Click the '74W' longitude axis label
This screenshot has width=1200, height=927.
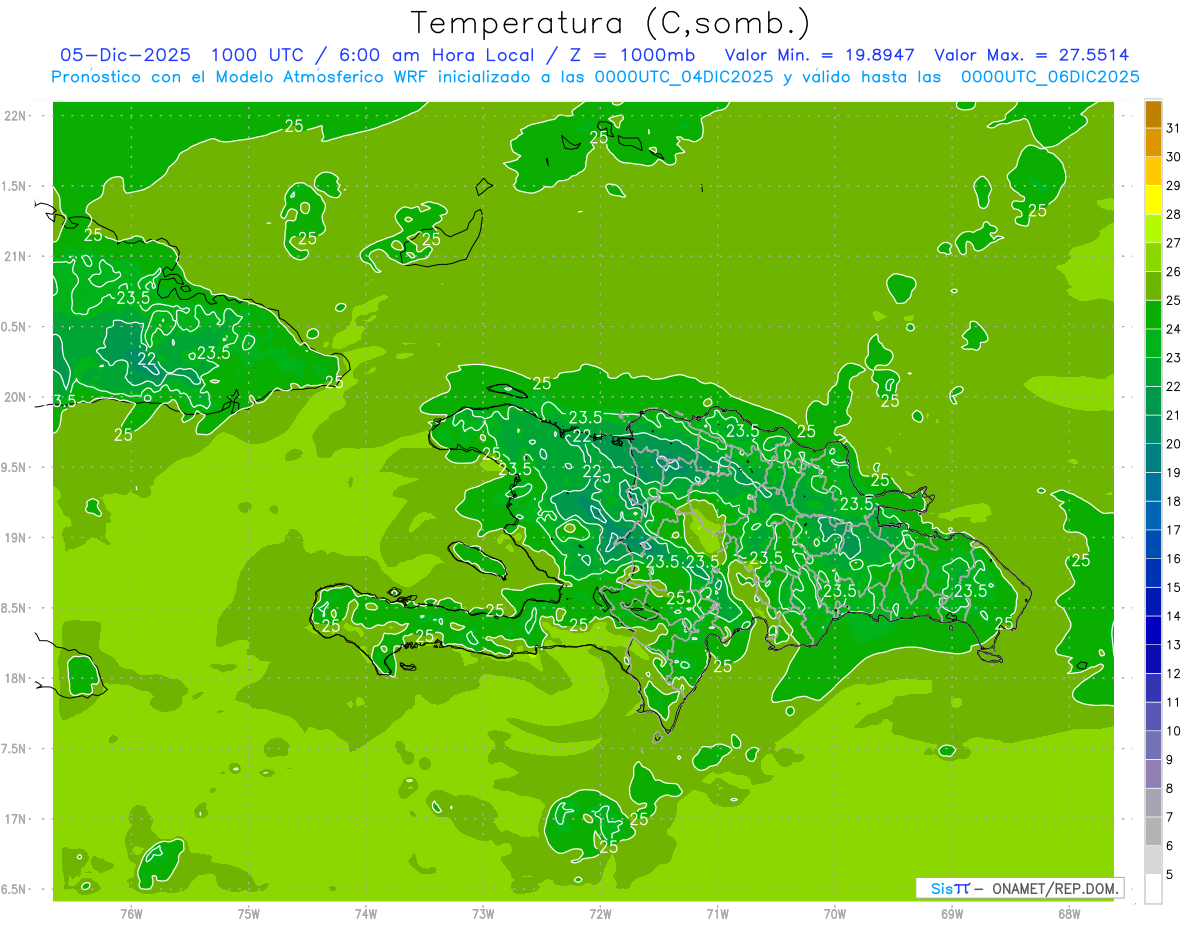[366, 913]
